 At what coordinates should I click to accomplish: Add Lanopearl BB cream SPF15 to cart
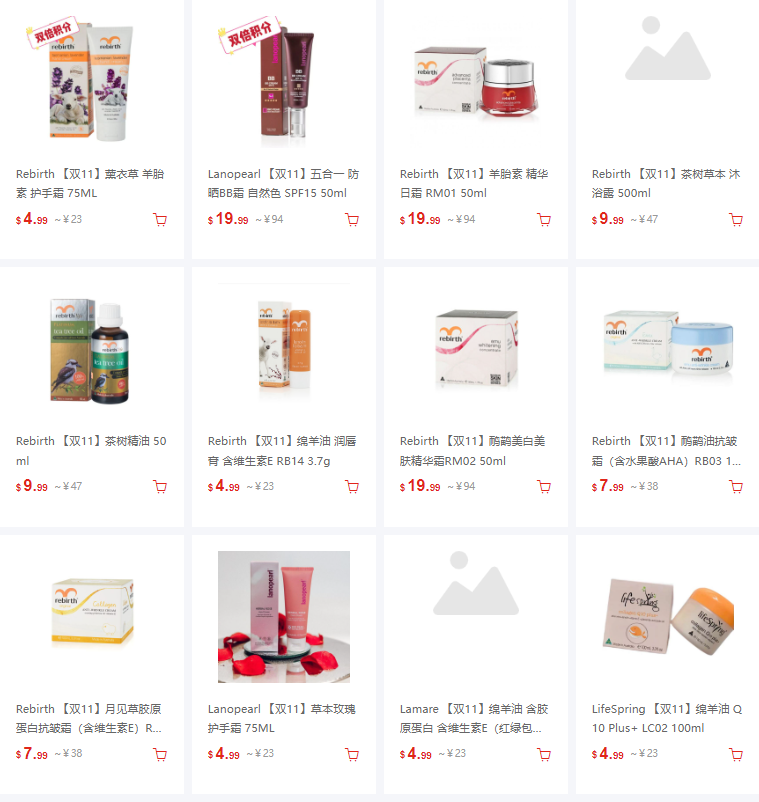[352, 220]
